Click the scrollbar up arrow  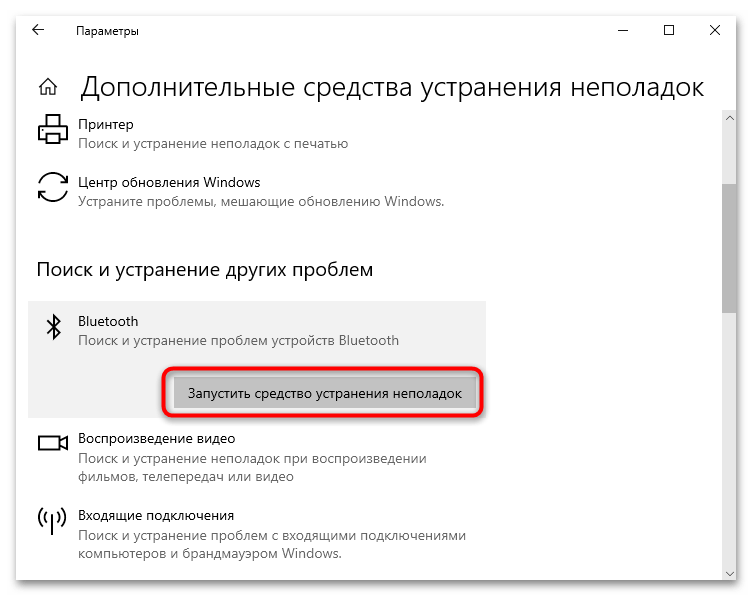point(729,118)
